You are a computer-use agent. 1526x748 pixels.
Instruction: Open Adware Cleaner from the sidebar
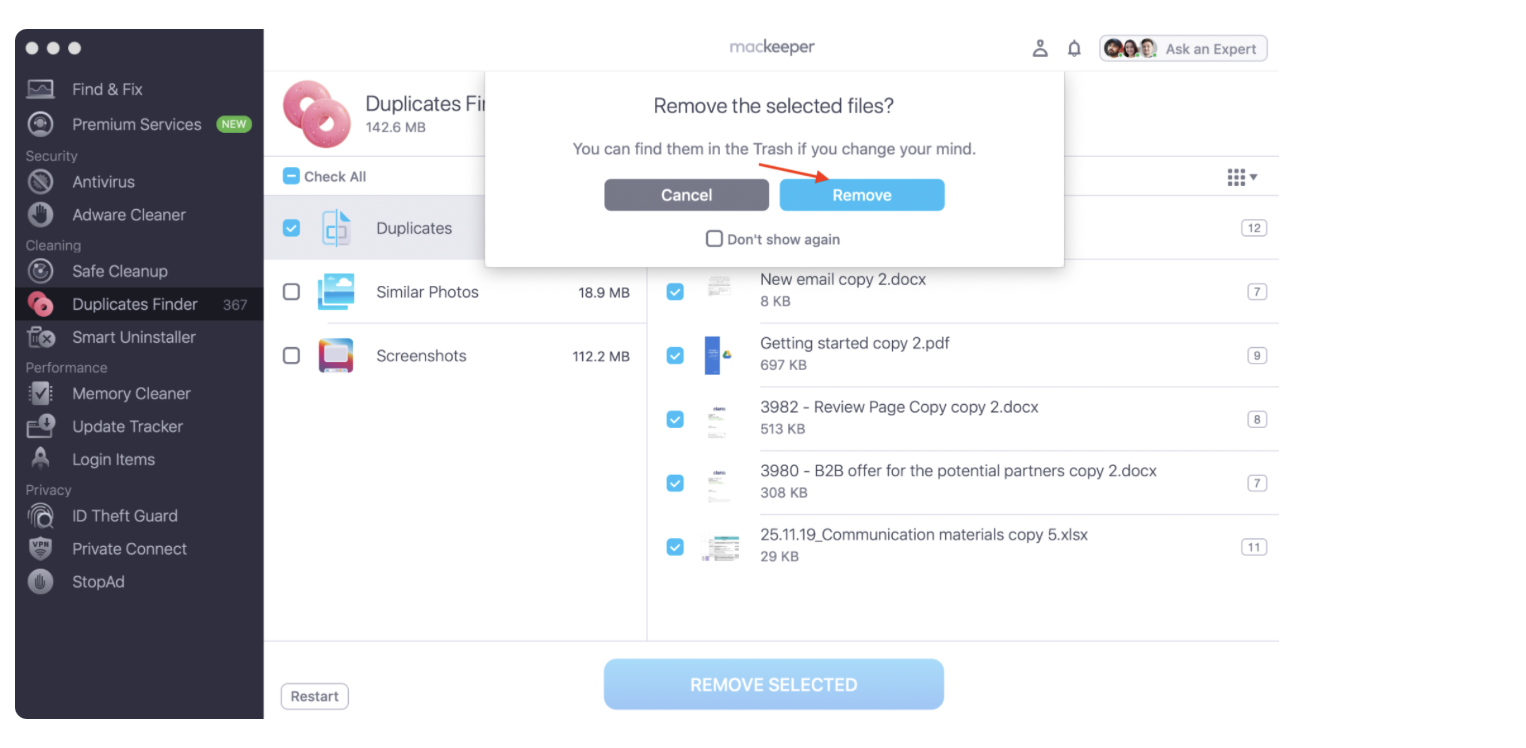128,214
